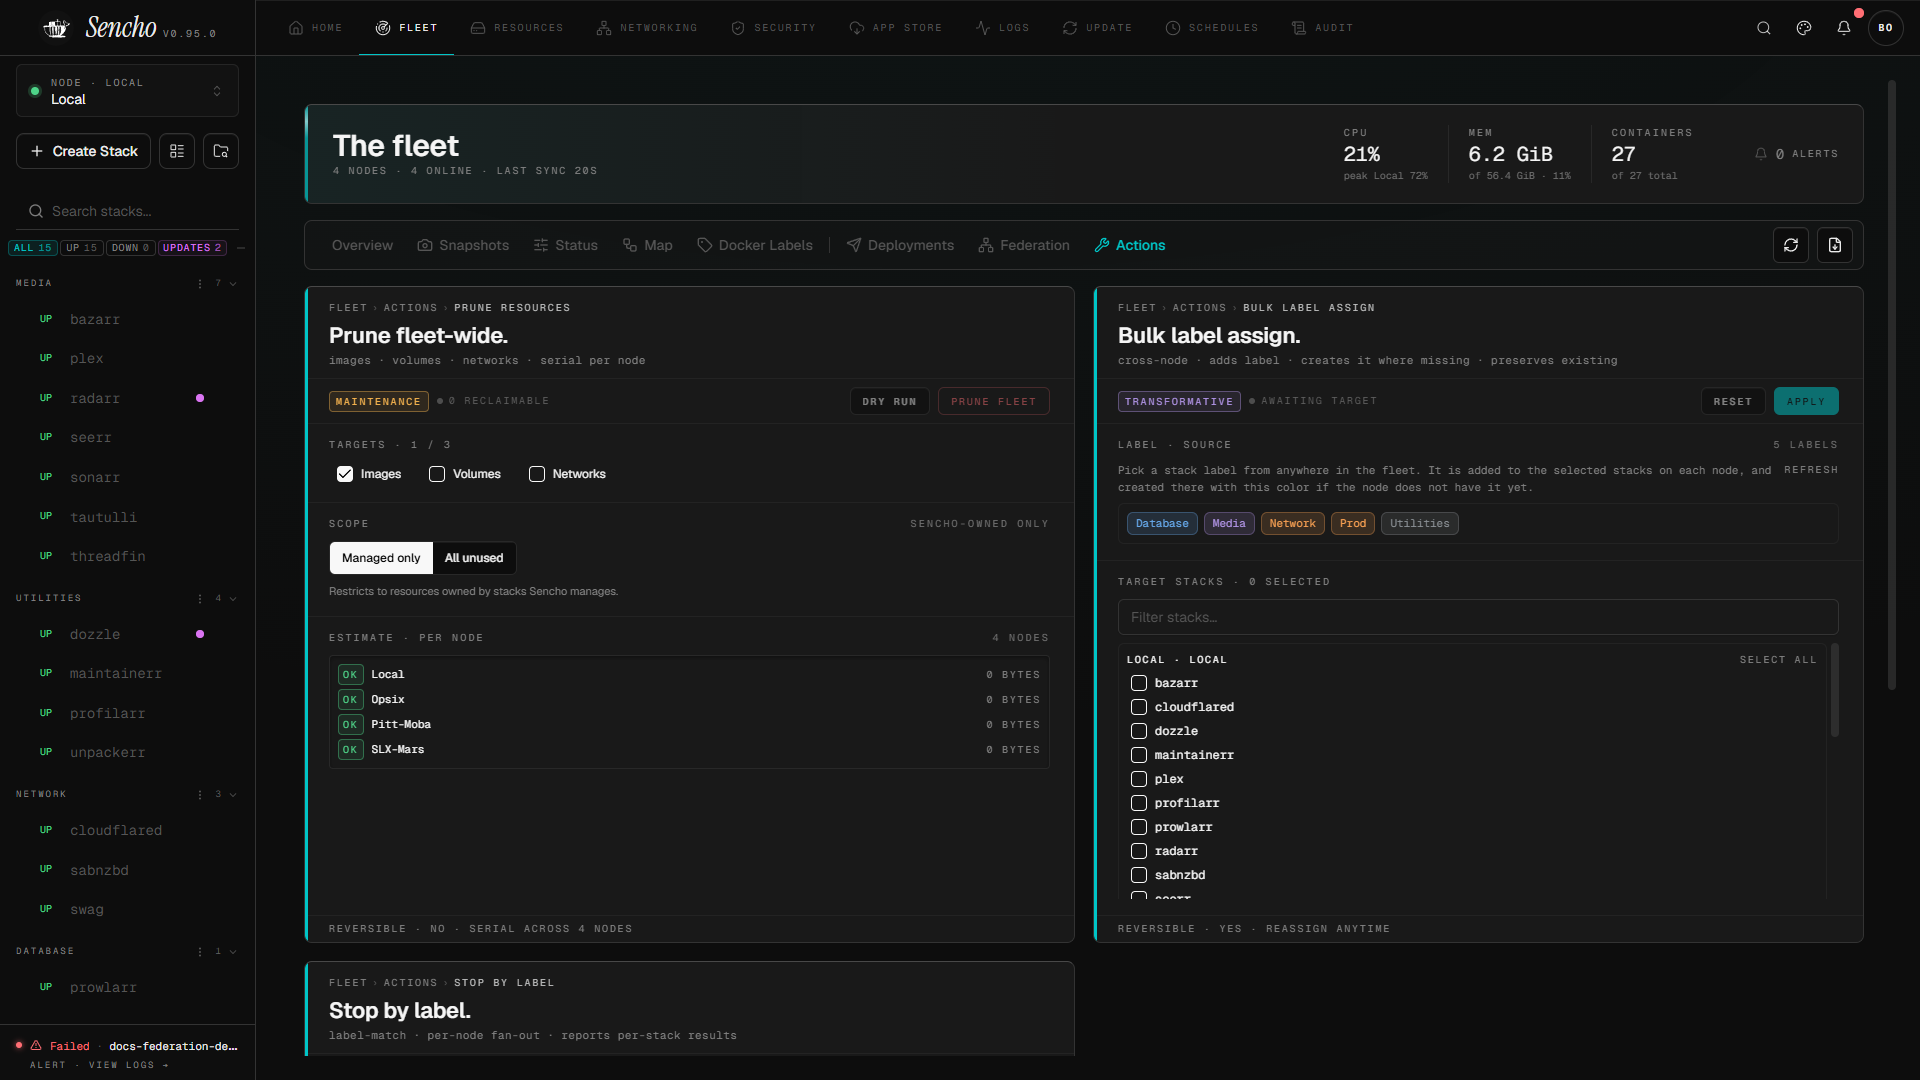Image resolution: width=1920 pixels, height=1080 pixels.
Task: Click the radarr update indicator dot
Action: click(x=200, y=398)
